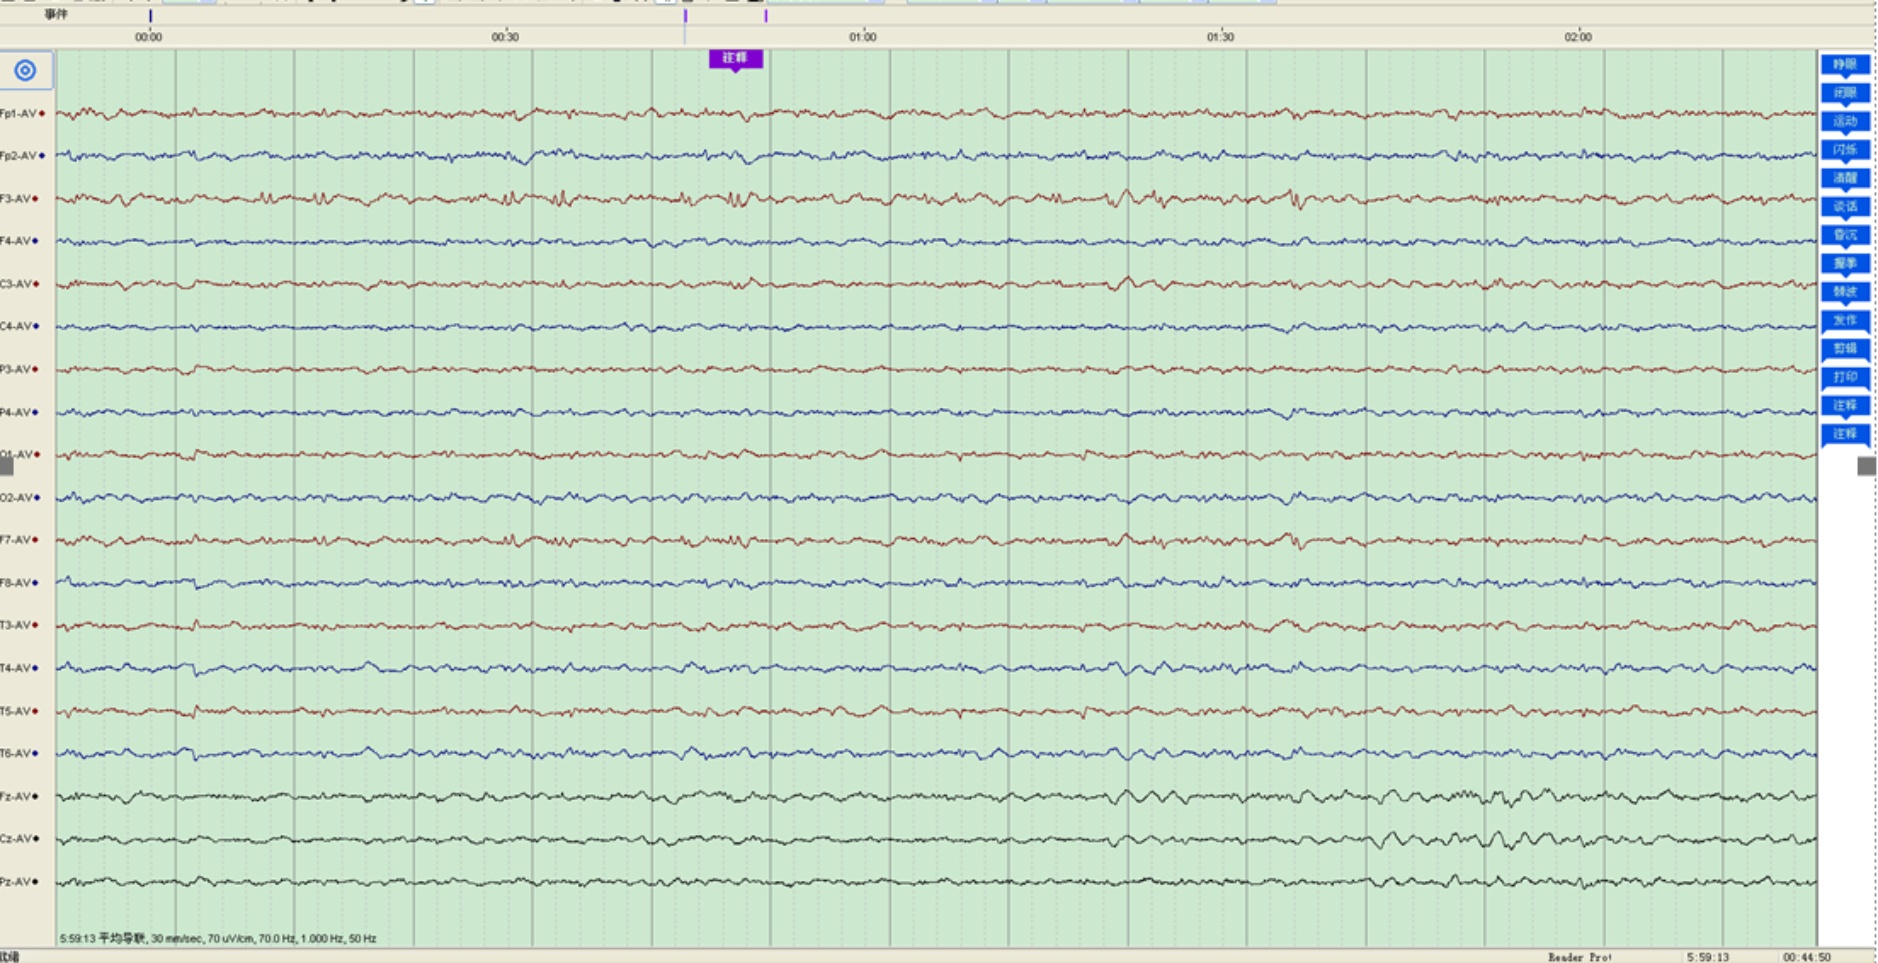Insert the 睁眼 (eyes open) event marker
Screen dimensions: 1878x963
click(1844, 65)
